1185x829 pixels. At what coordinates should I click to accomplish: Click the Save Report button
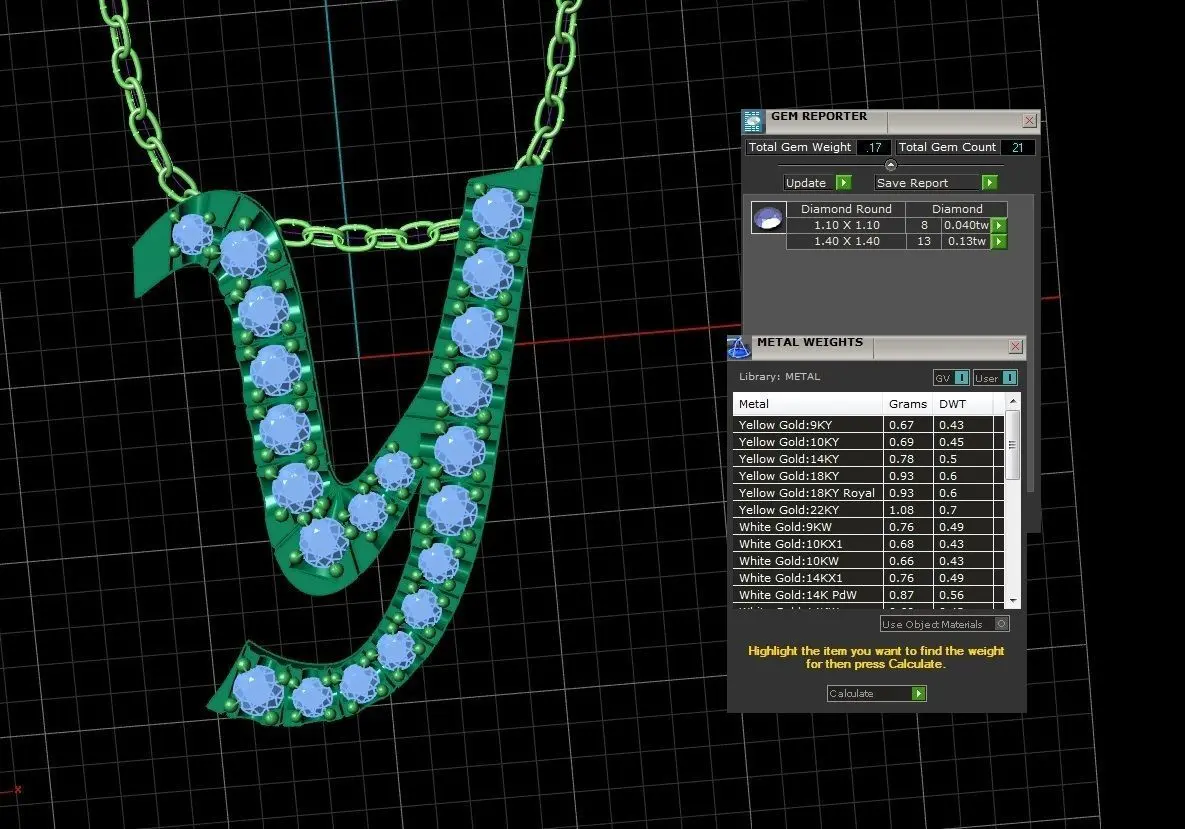(936, 183)
